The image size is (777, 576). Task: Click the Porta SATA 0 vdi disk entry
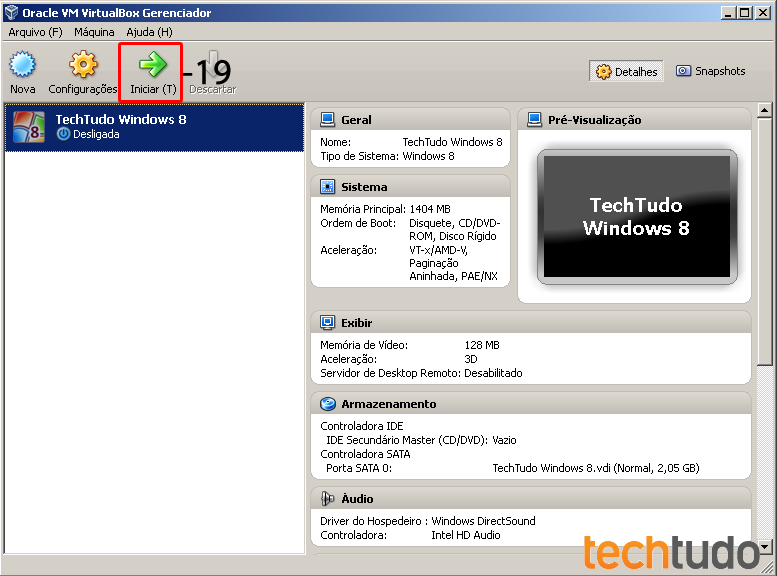click(596, 468)
